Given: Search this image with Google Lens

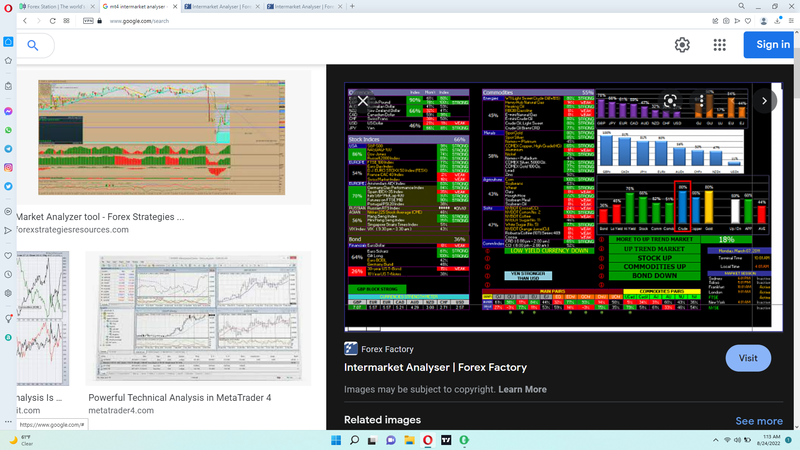Looking at the screenshot, I should coord(671,100).
